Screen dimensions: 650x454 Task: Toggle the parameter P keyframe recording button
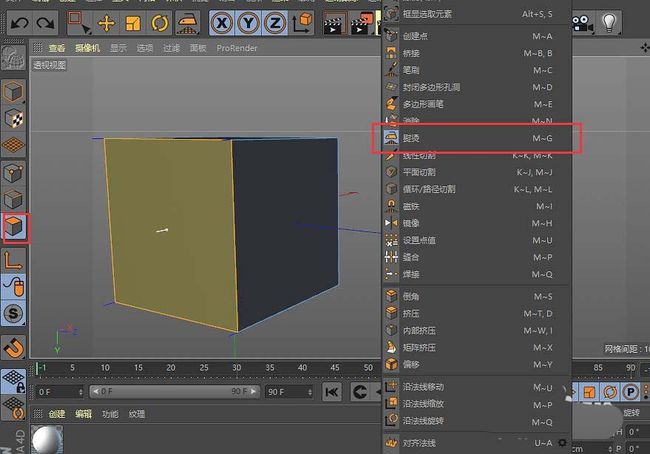tap(631, 392)
